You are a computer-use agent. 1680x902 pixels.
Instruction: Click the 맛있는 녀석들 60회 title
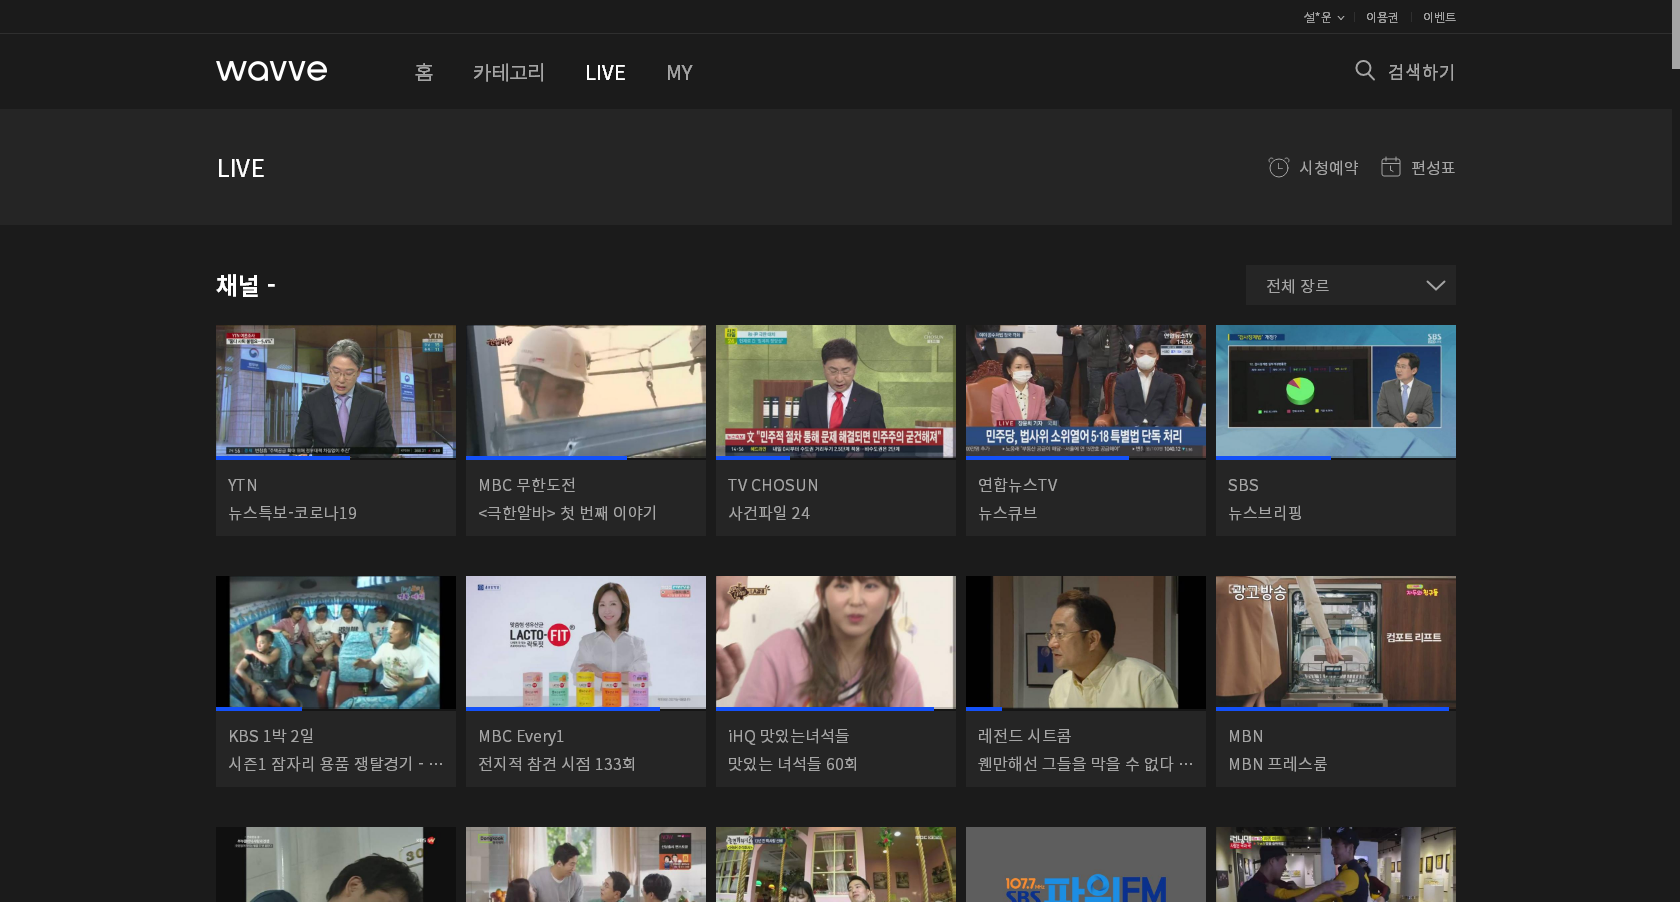point(792,764)
